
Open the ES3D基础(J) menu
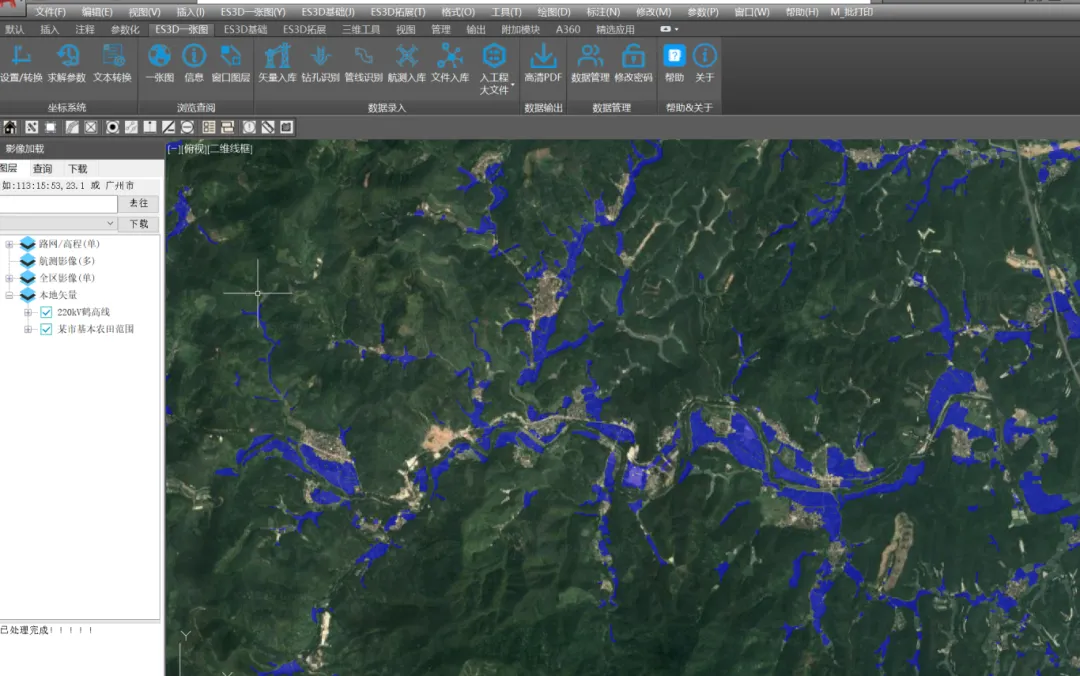(328, 12)
